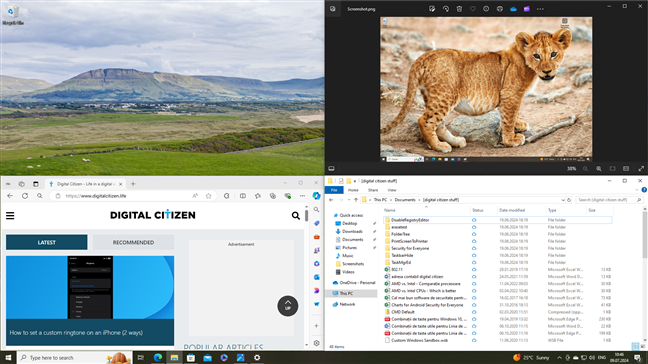Mark Screenshot.png as favorite with heart icon
This screenshot has width=648, height=364.
point(473,9)
